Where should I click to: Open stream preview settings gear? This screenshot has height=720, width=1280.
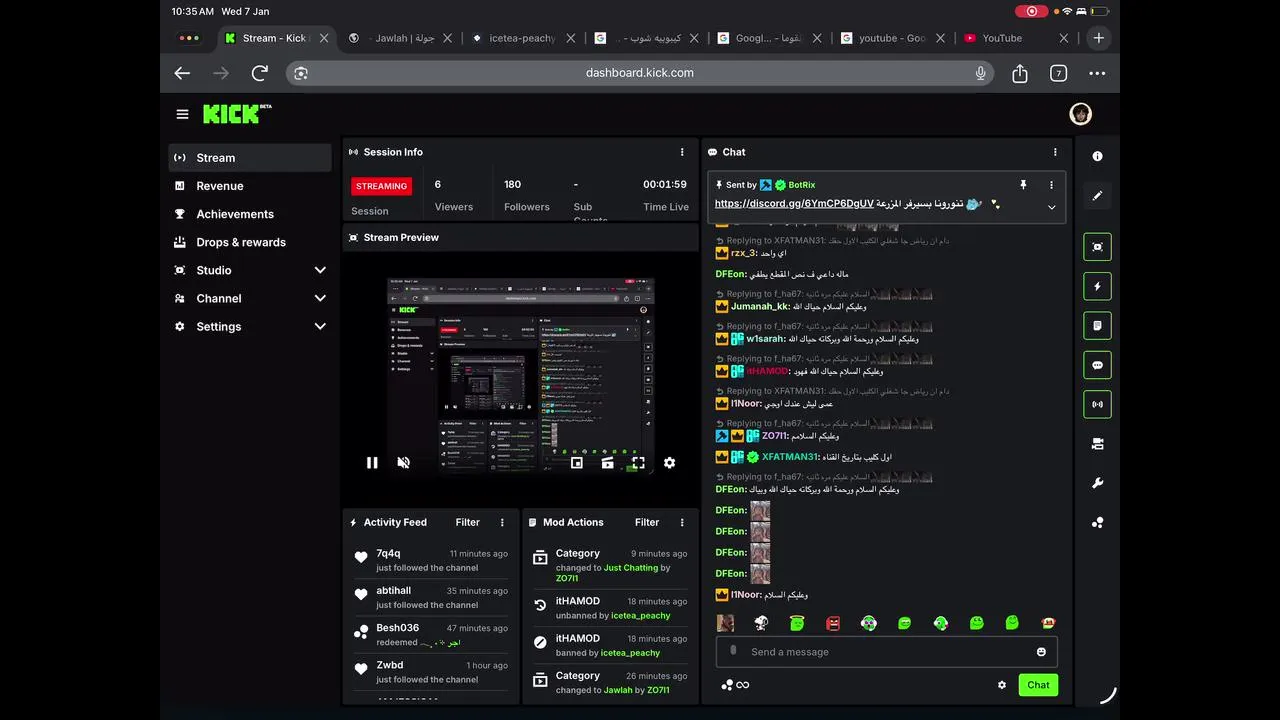tap(669, 463)
